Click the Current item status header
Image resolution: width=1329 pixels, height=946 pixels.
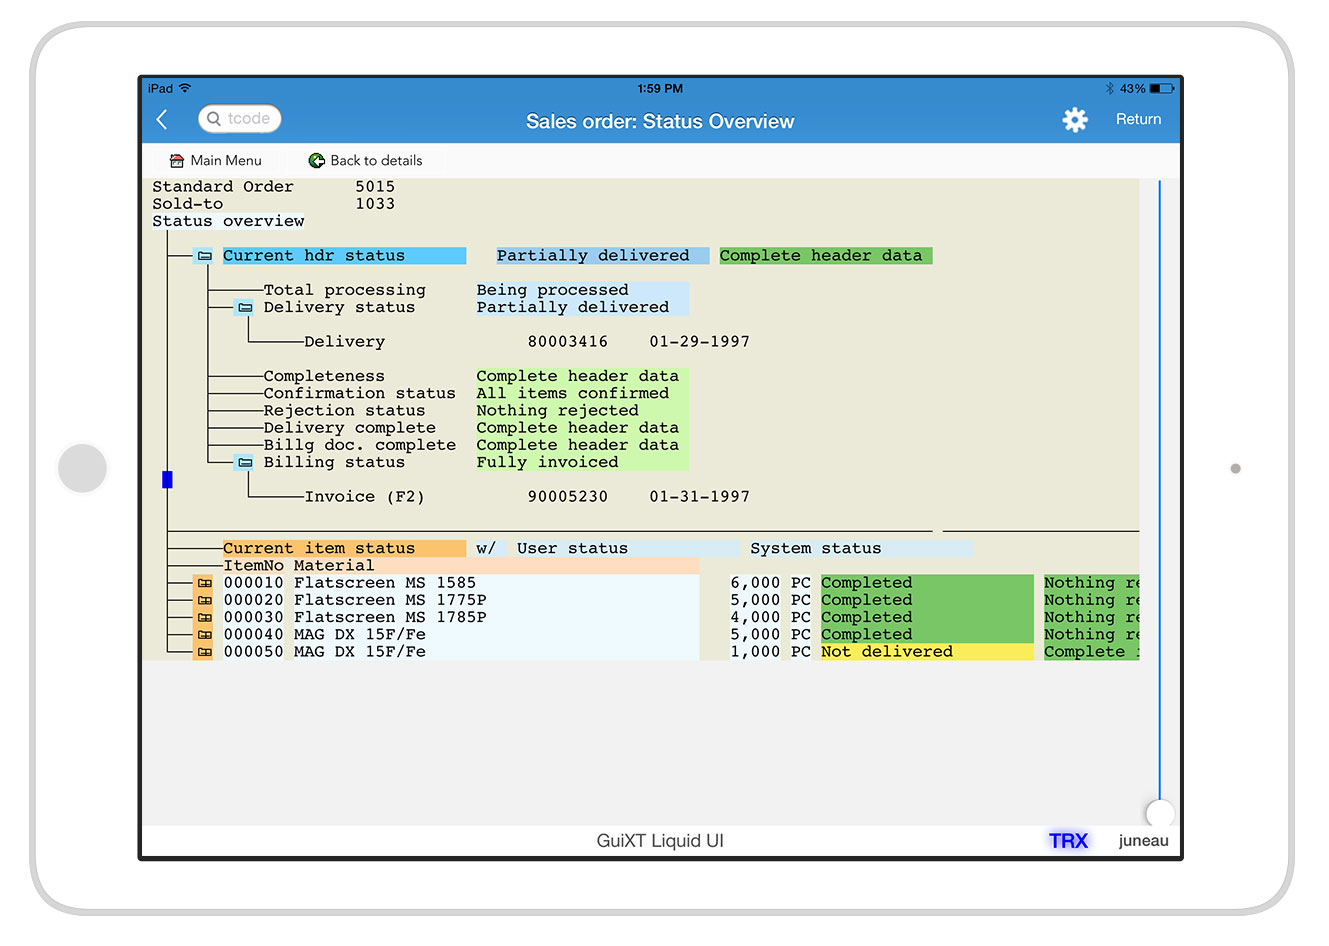tap(319, 549)
